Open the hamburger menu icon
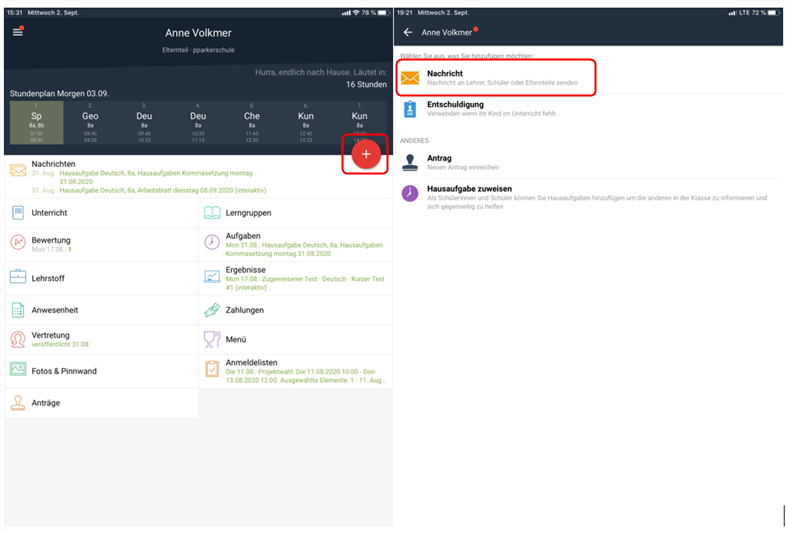The height and width of the screenshot is (533, 786). point(18,32)
